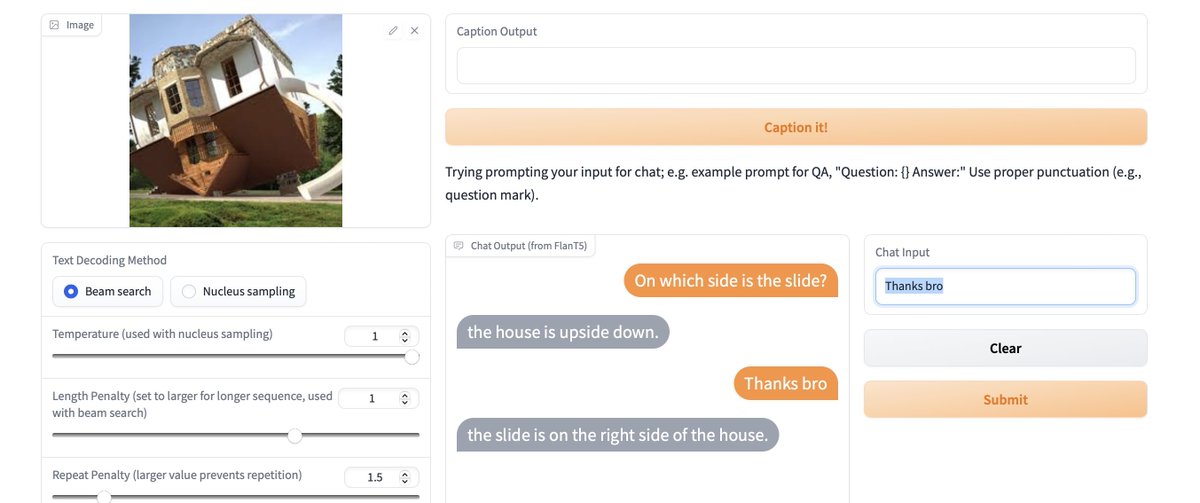This screenshot has height=503, width=1200.
Task: Click the 'Thanks bro' chat bubble
Action: coord(786,384)
